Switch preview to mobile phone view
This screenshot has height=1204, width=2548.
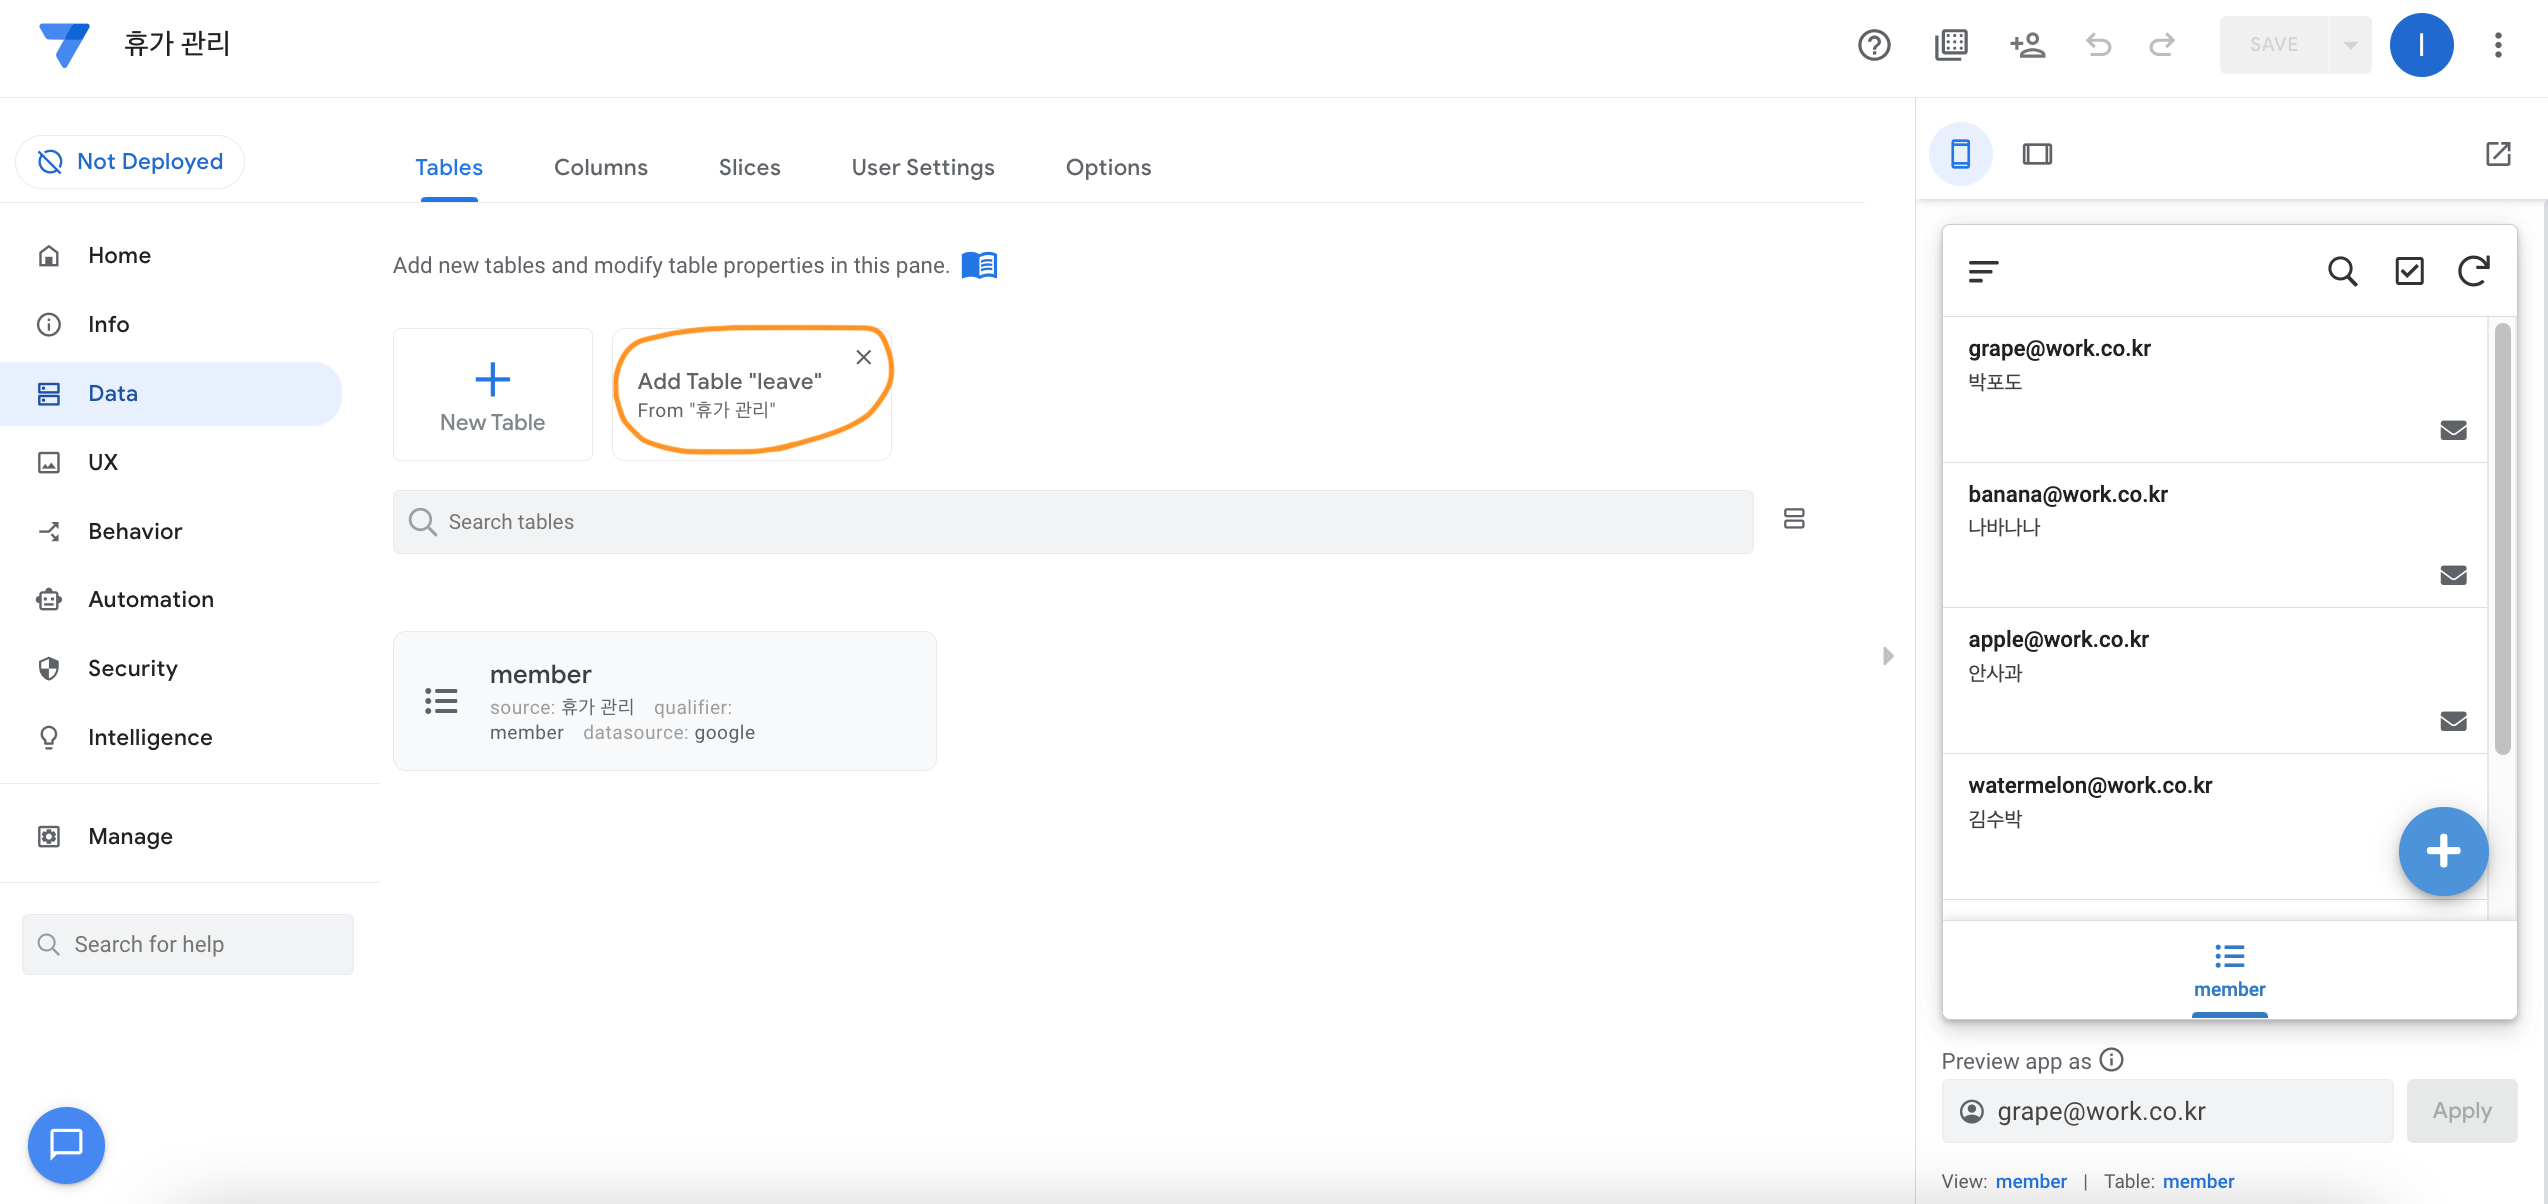[x=1960, y=154]
